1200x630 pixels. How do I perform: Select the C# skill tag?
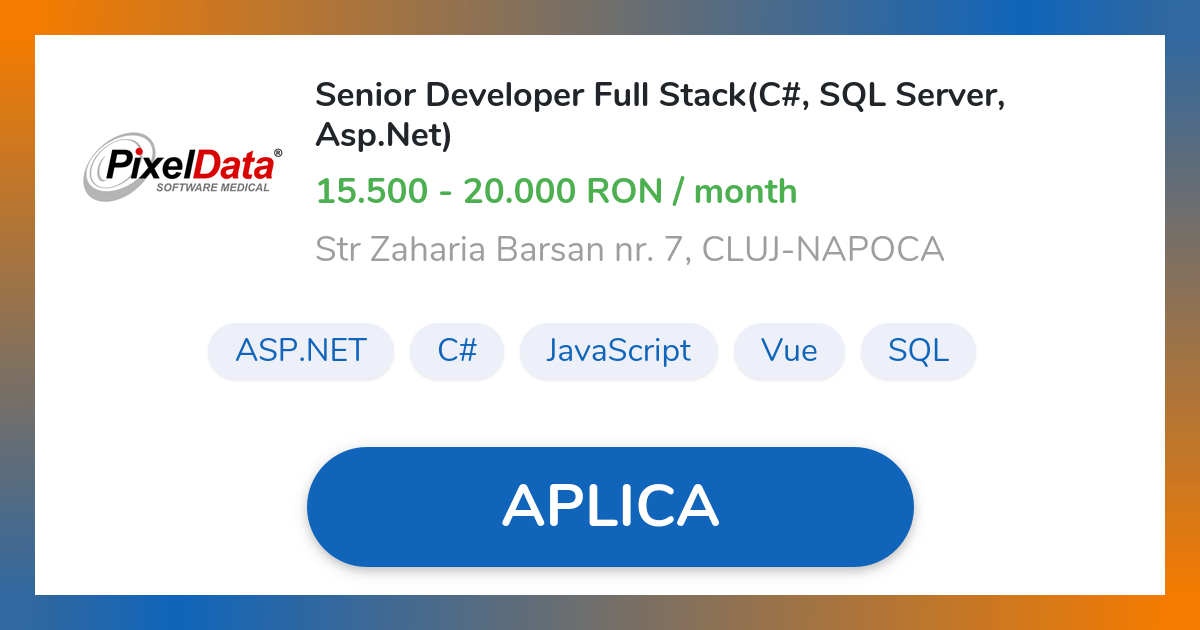point(457,351)
